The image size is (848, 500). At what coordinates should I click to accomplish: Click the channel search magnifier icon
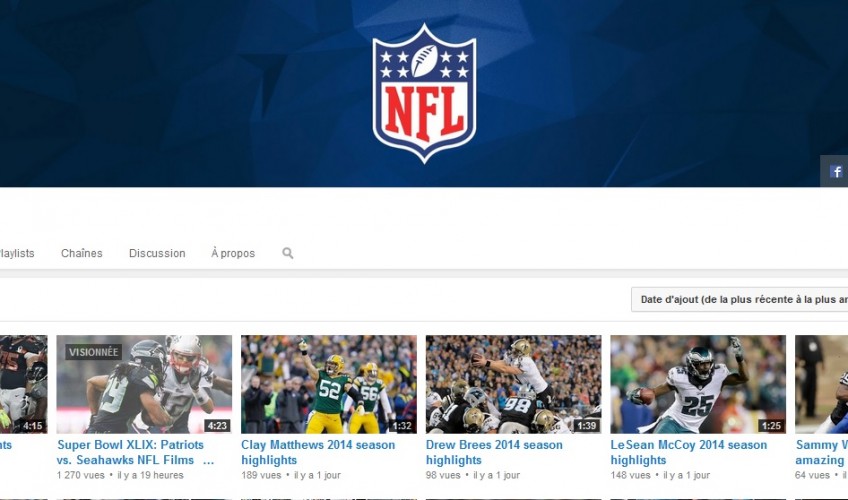[288, 253]
